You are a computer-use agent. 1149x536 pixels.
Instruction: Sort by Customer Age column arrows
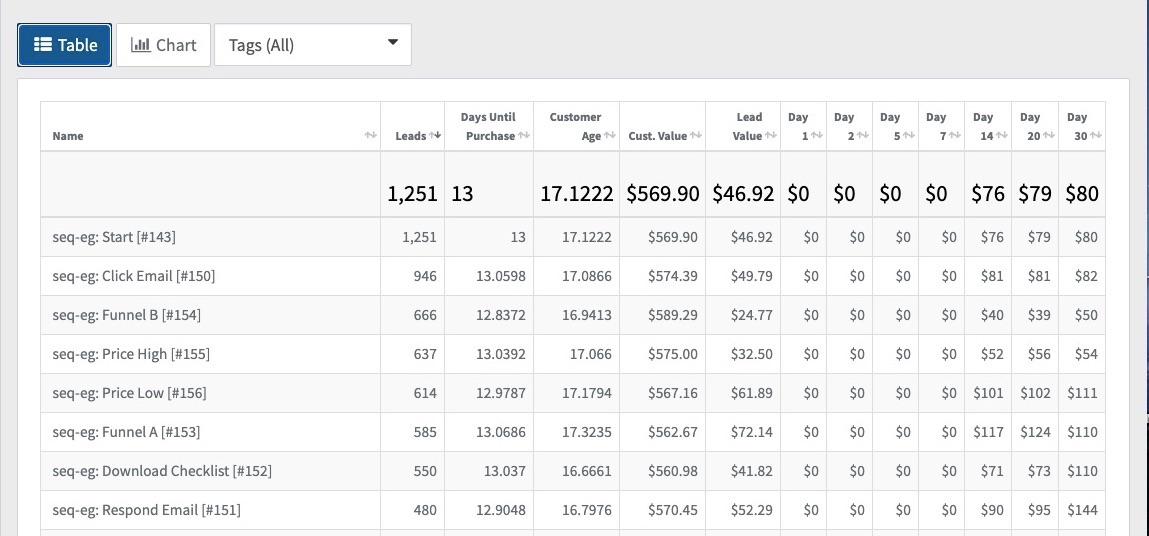610,135
